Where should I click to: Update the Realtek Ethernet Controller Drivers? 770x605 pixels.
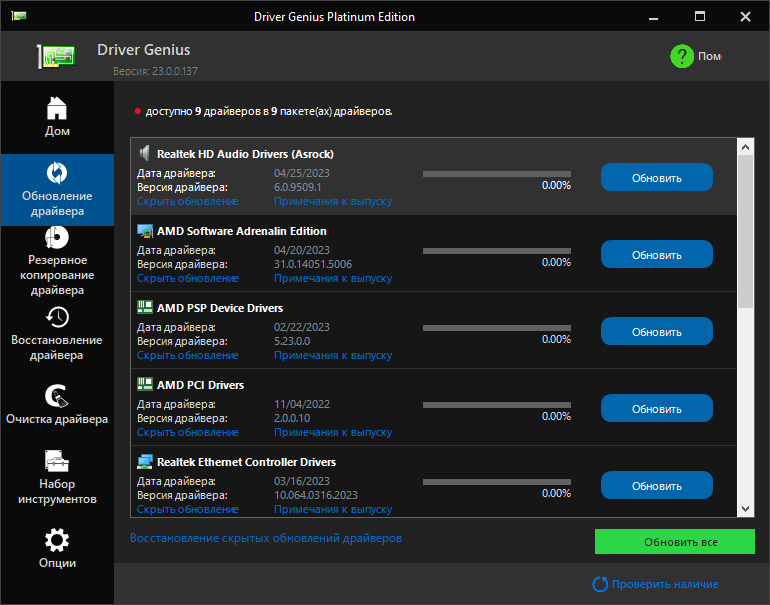point(657,485)
